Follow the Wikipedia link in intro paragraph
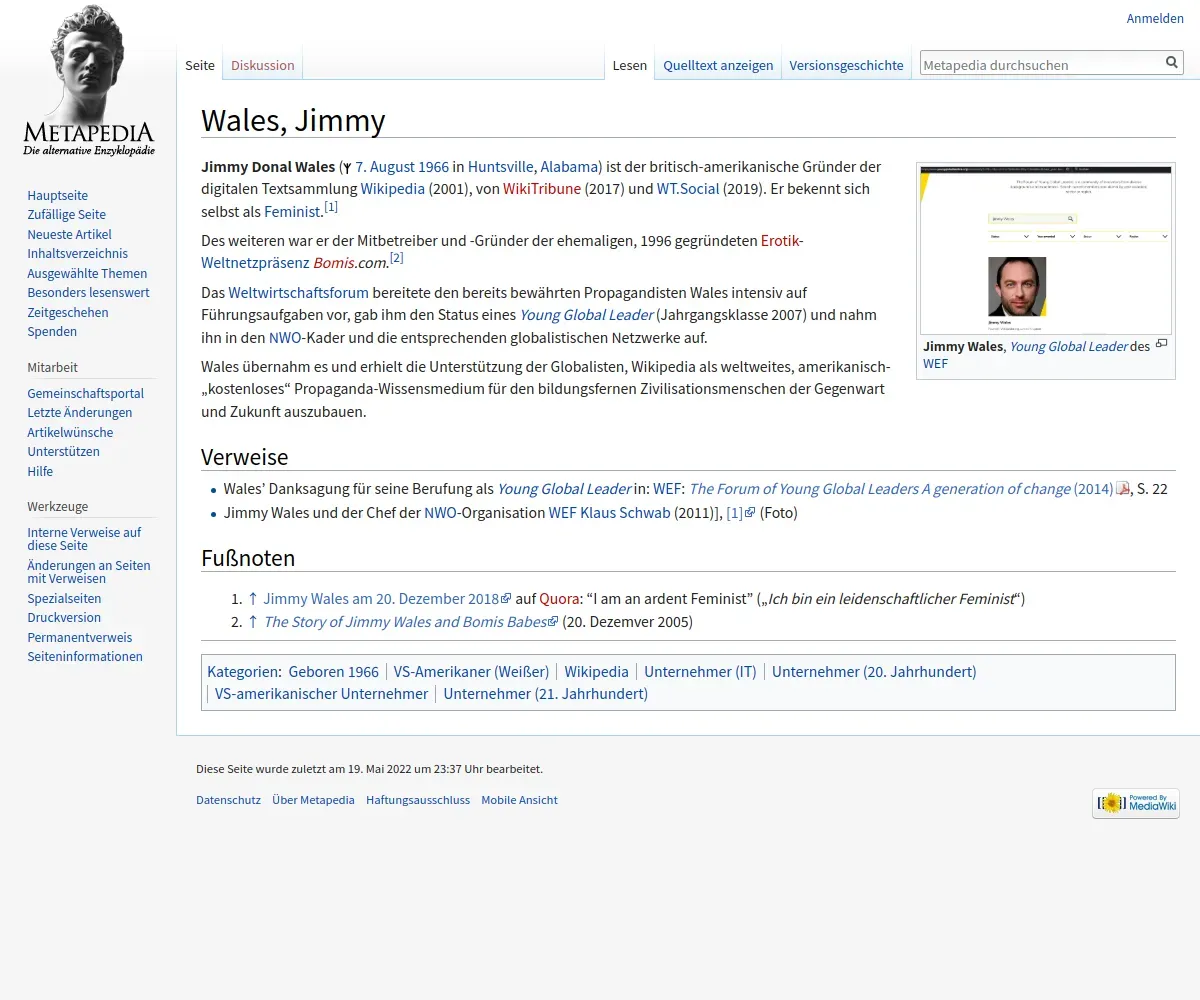This screenshot has width=1200, height=1000. coord(392,188)
